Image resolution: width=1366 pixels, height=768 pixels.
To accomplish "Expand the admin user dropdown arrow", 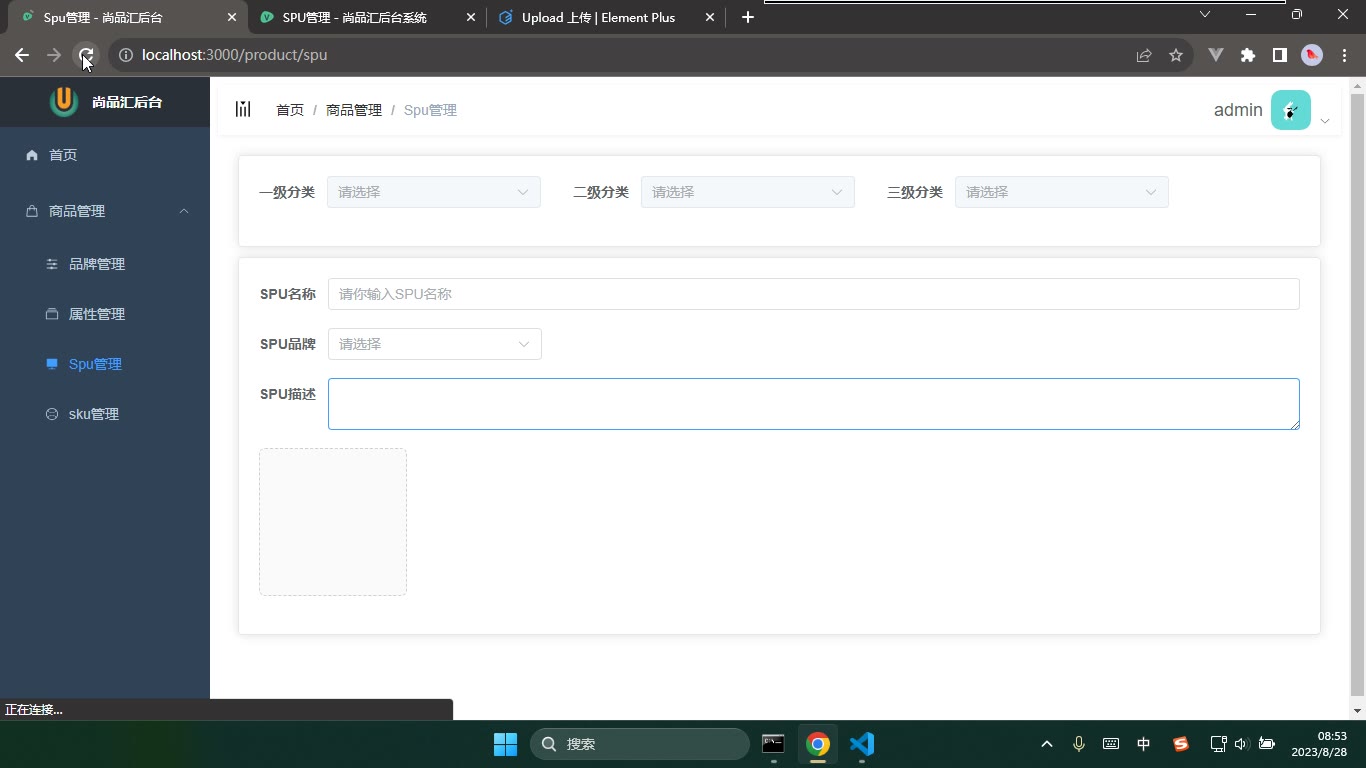I will click(x=1325, y=121).
